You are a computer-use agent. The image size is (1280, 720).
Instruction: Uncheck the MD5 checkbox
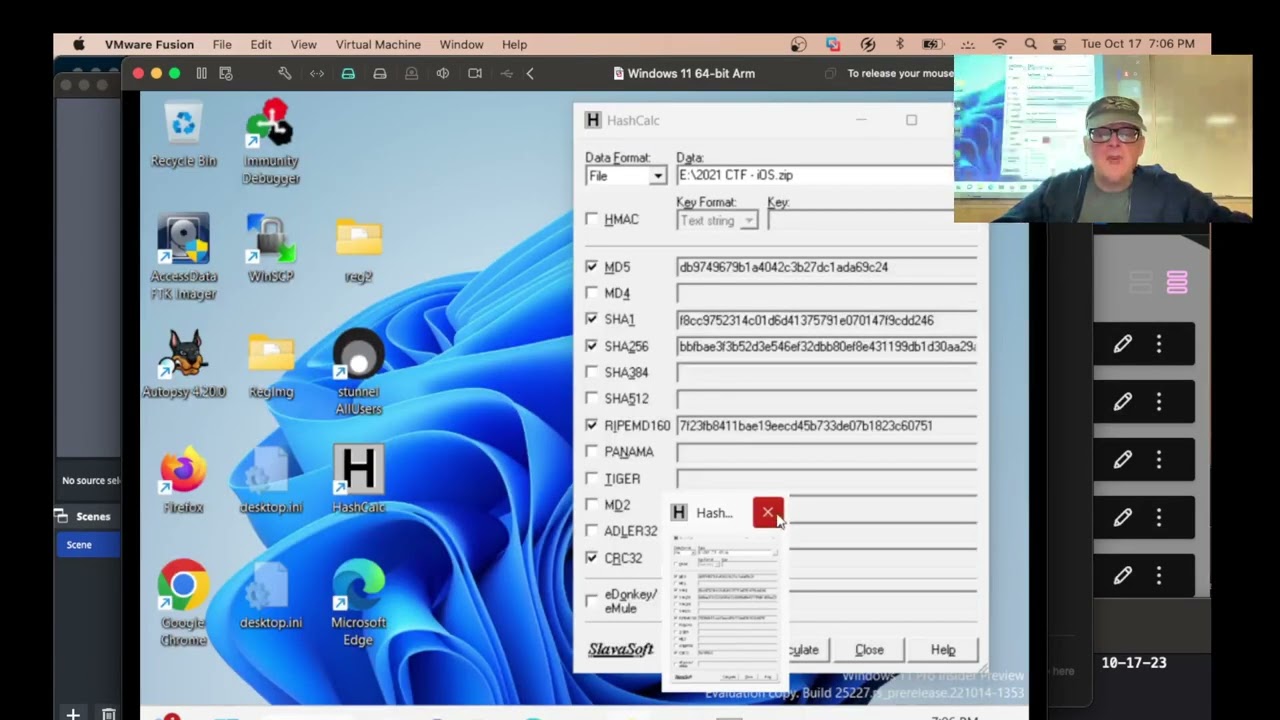[x=592, y=267]
